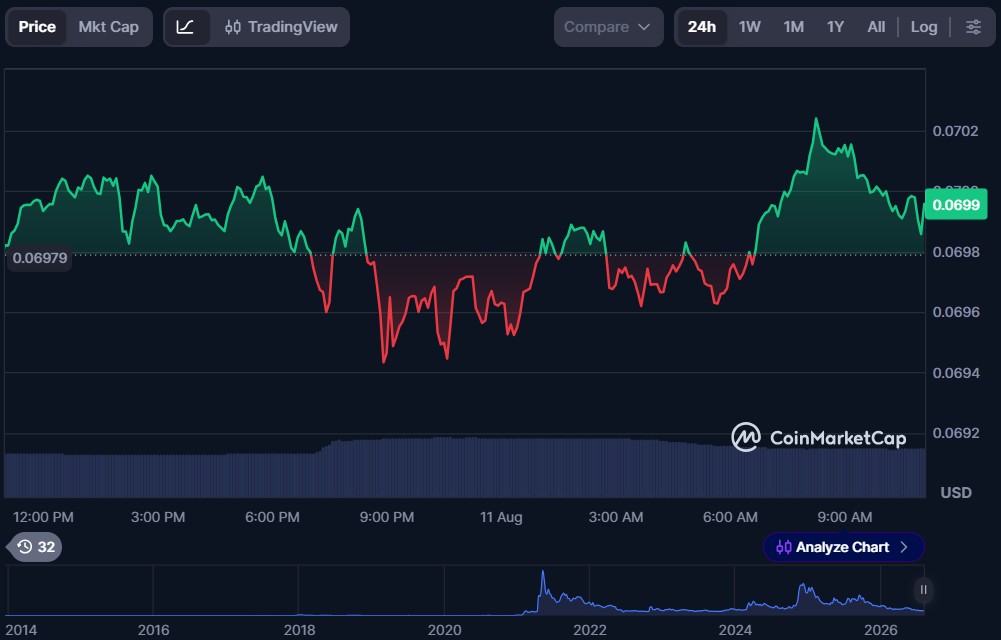Image resolution: width=1001 pixels, height=640 pixels.
Task: Click the 0.0702 axis value
Action: pos(955,131)
